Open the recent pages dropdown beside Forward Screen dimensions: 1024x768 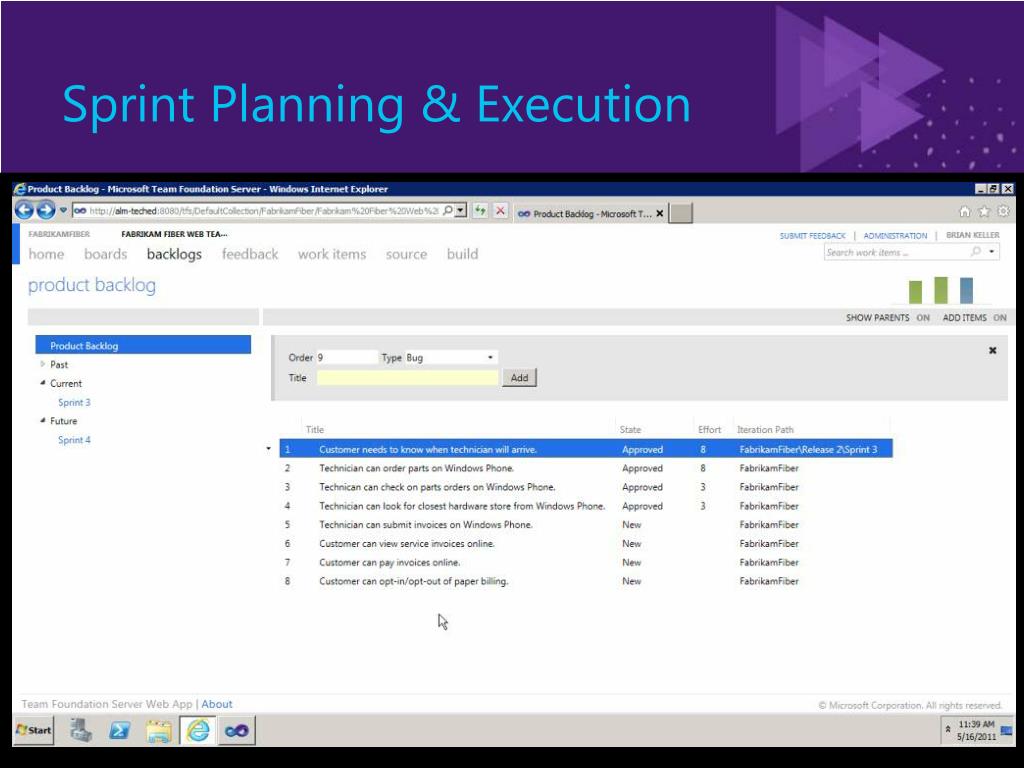(63, 210)
